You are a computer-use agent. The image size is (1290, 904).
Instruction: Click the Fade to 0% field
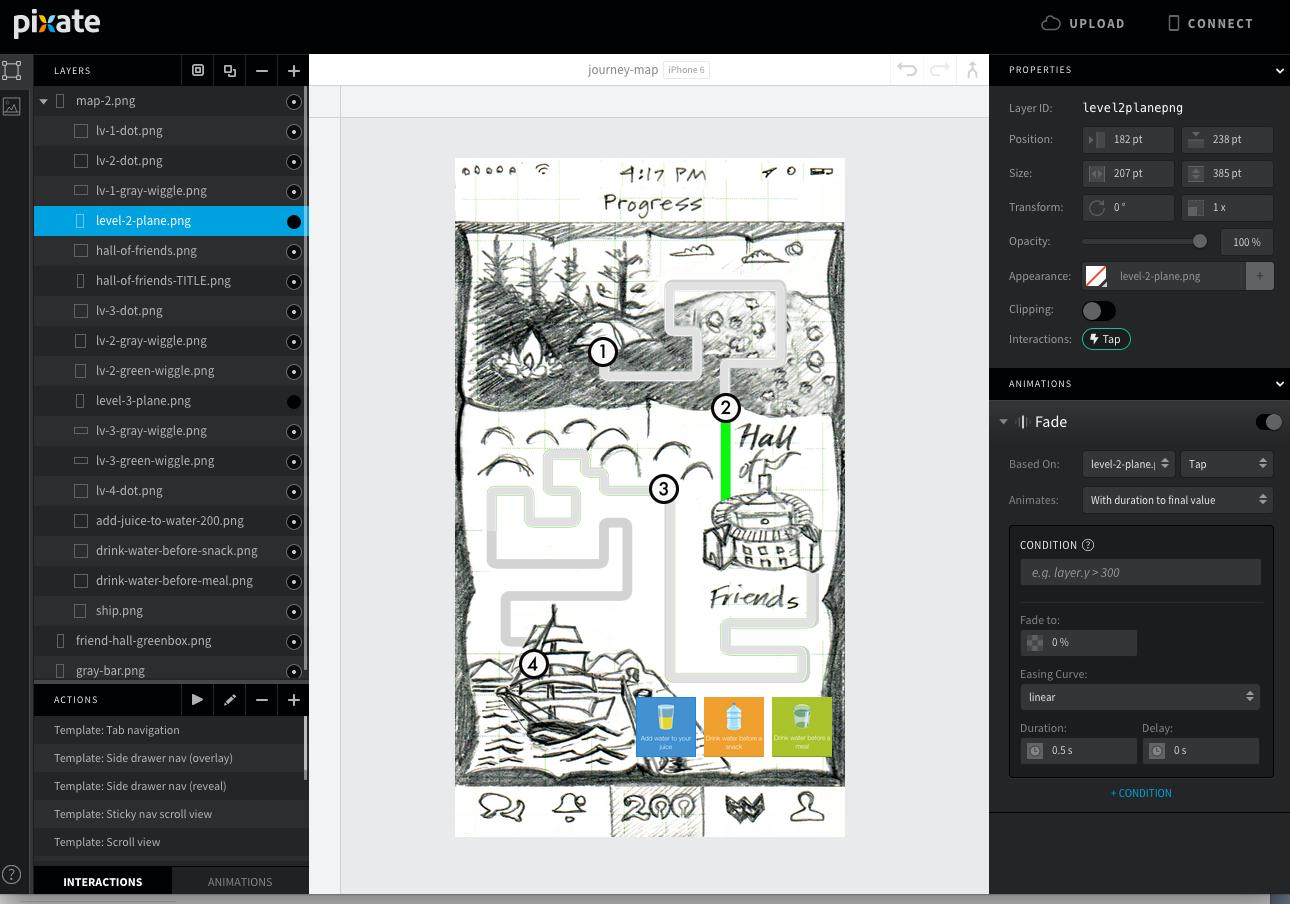tap(1078, 643)
